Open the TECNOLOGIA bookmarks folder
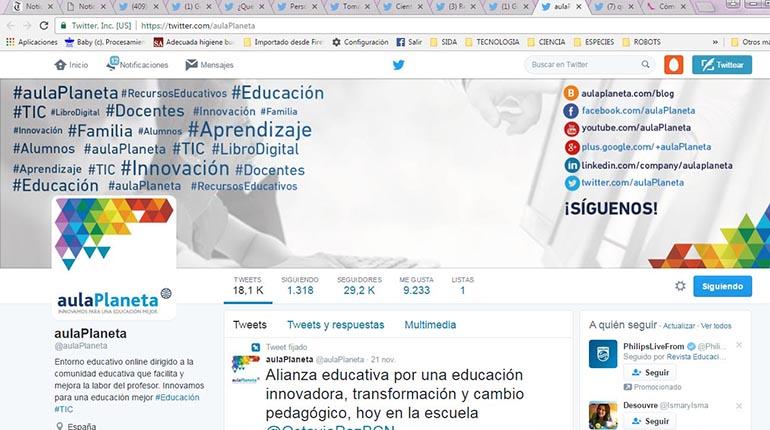The image size is (770, 430). click(492, 42)
